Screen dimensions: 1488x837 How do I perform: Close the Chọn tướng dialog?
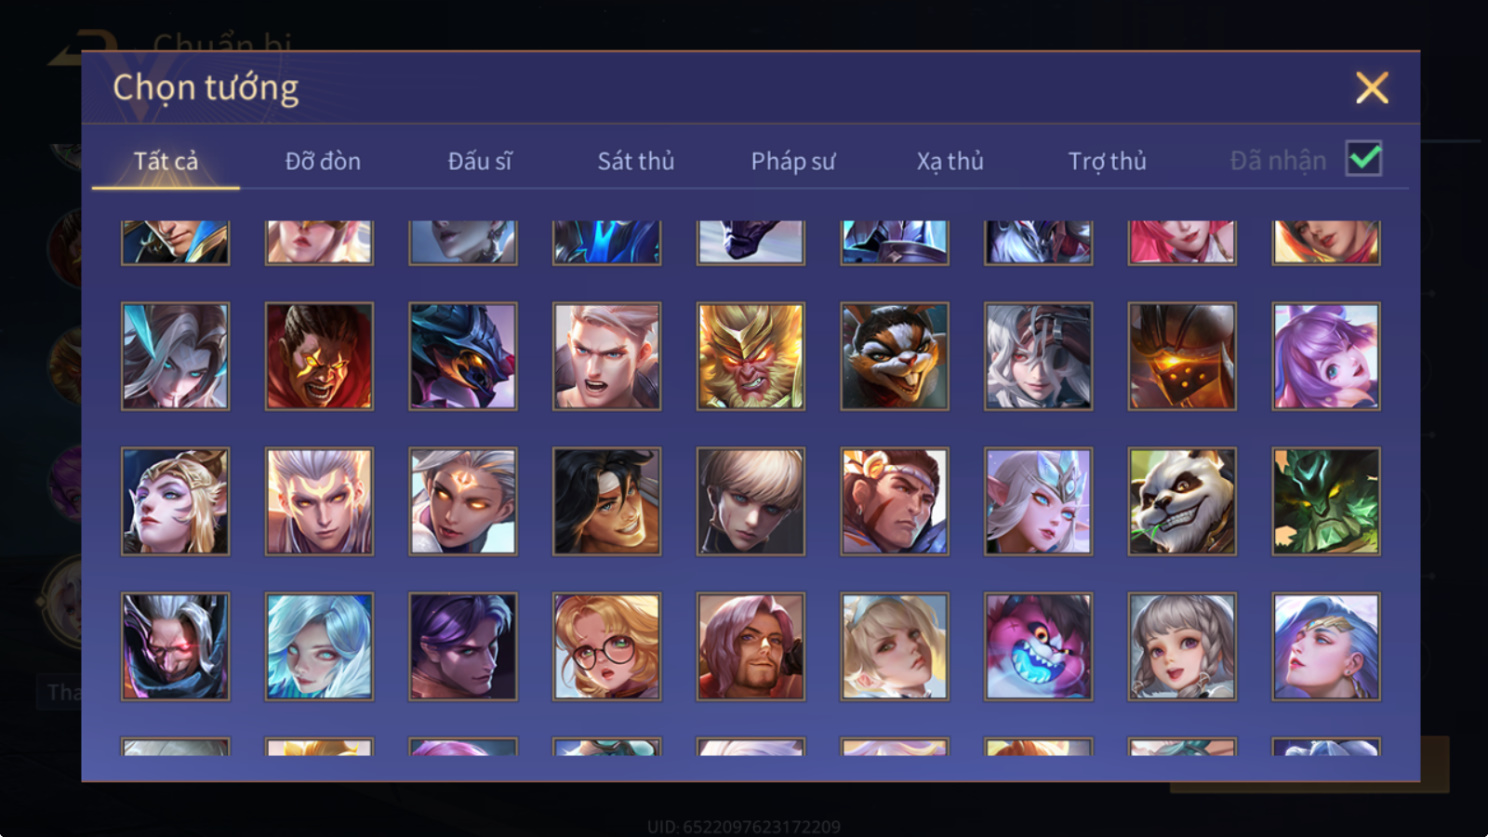click(x=1372, y=88)
